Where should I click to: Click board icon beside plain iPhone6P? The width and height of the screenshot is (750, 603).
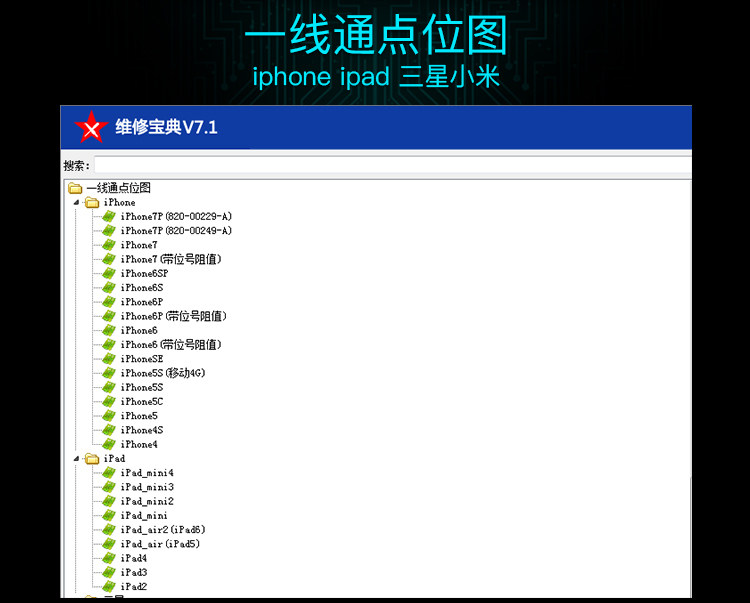tap(109, 302)
